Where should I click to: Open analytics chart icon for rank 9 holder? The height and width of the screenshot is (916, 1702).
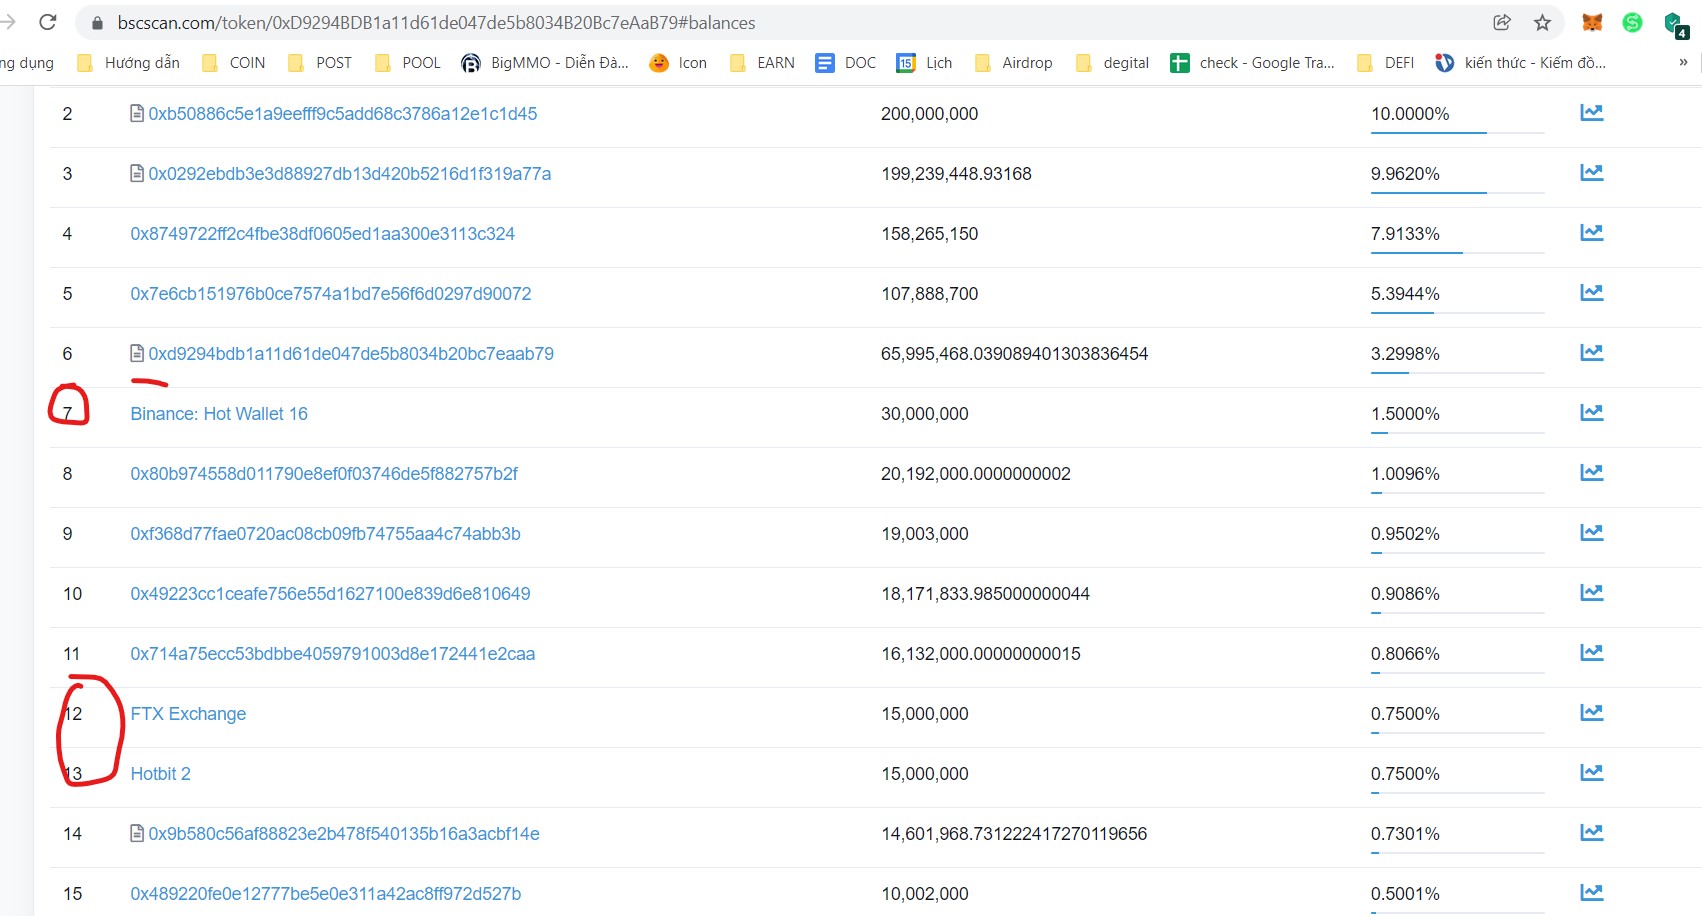click(x=1591, y=533)
